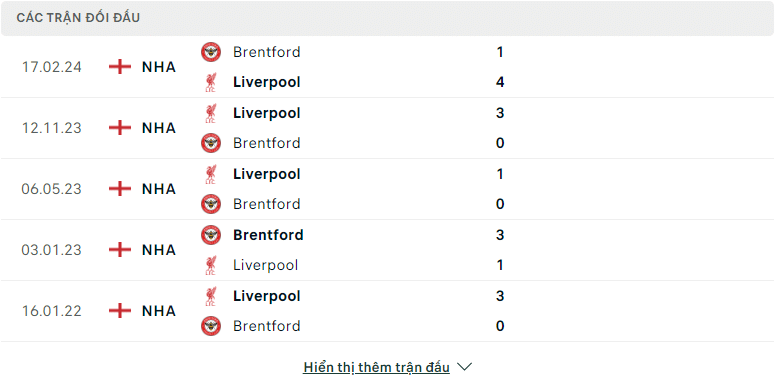
Task: Open Liverpool name in 16.01.22 match
Action: (267, 296)
